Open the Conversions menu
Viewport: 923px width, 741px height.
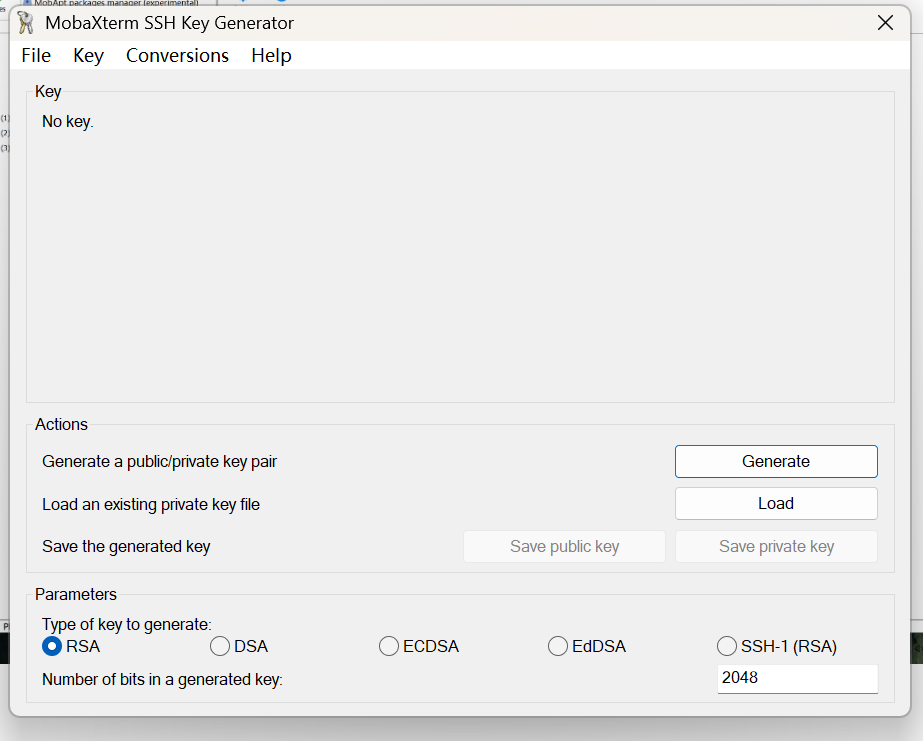pyautogui.click(x=177, y=55)
